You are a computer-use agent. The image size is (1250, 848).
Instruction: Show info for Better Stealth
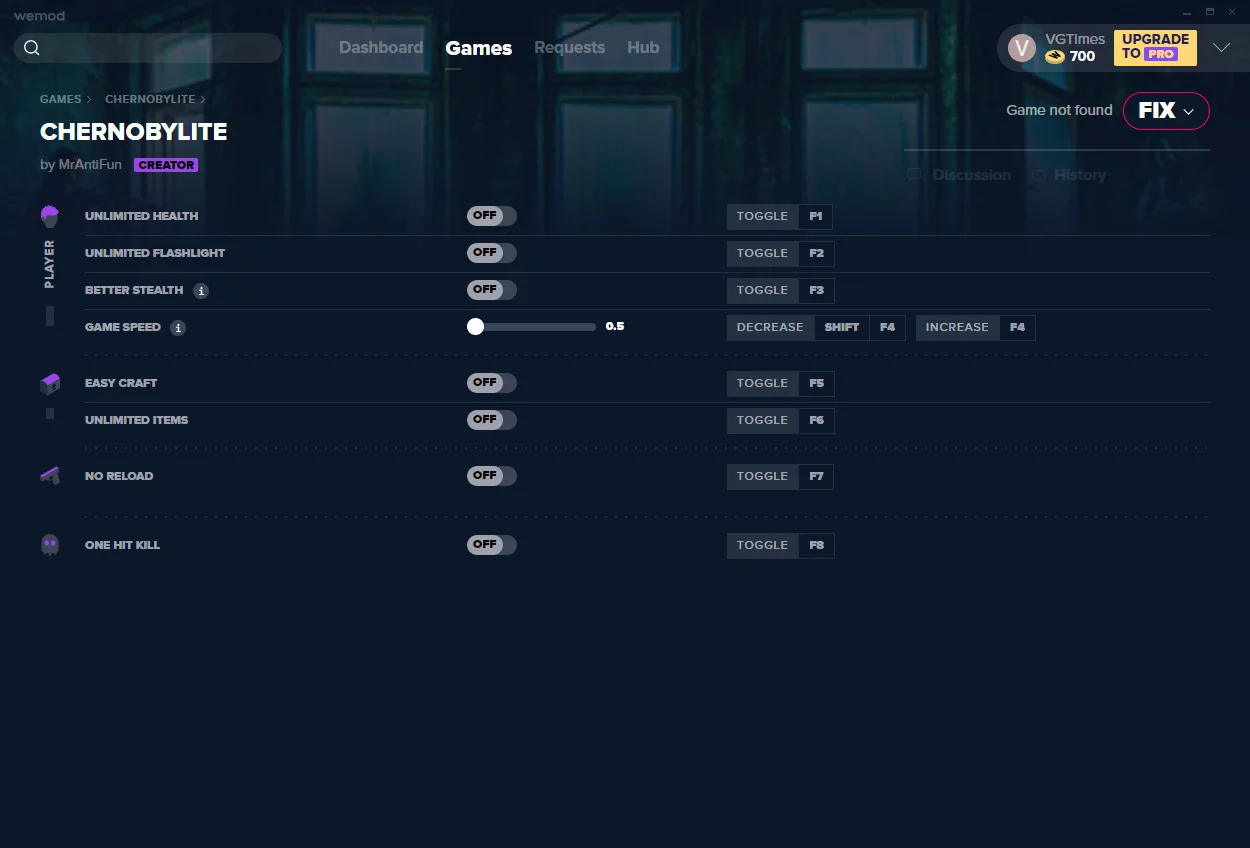[x=201, y=291]
